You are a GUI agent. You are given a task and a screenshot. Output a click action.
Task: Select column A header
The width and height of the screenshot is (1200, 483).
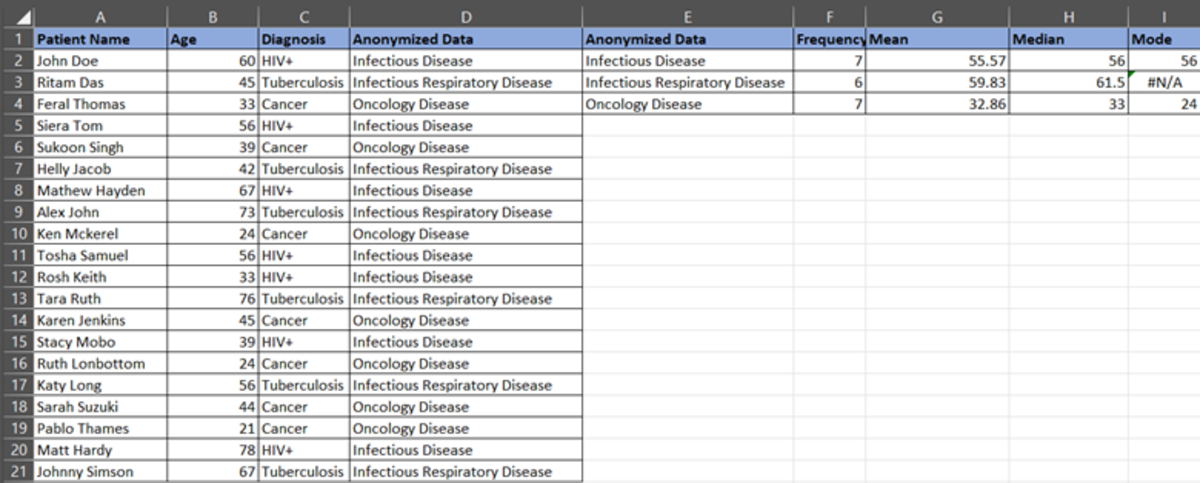100,16
